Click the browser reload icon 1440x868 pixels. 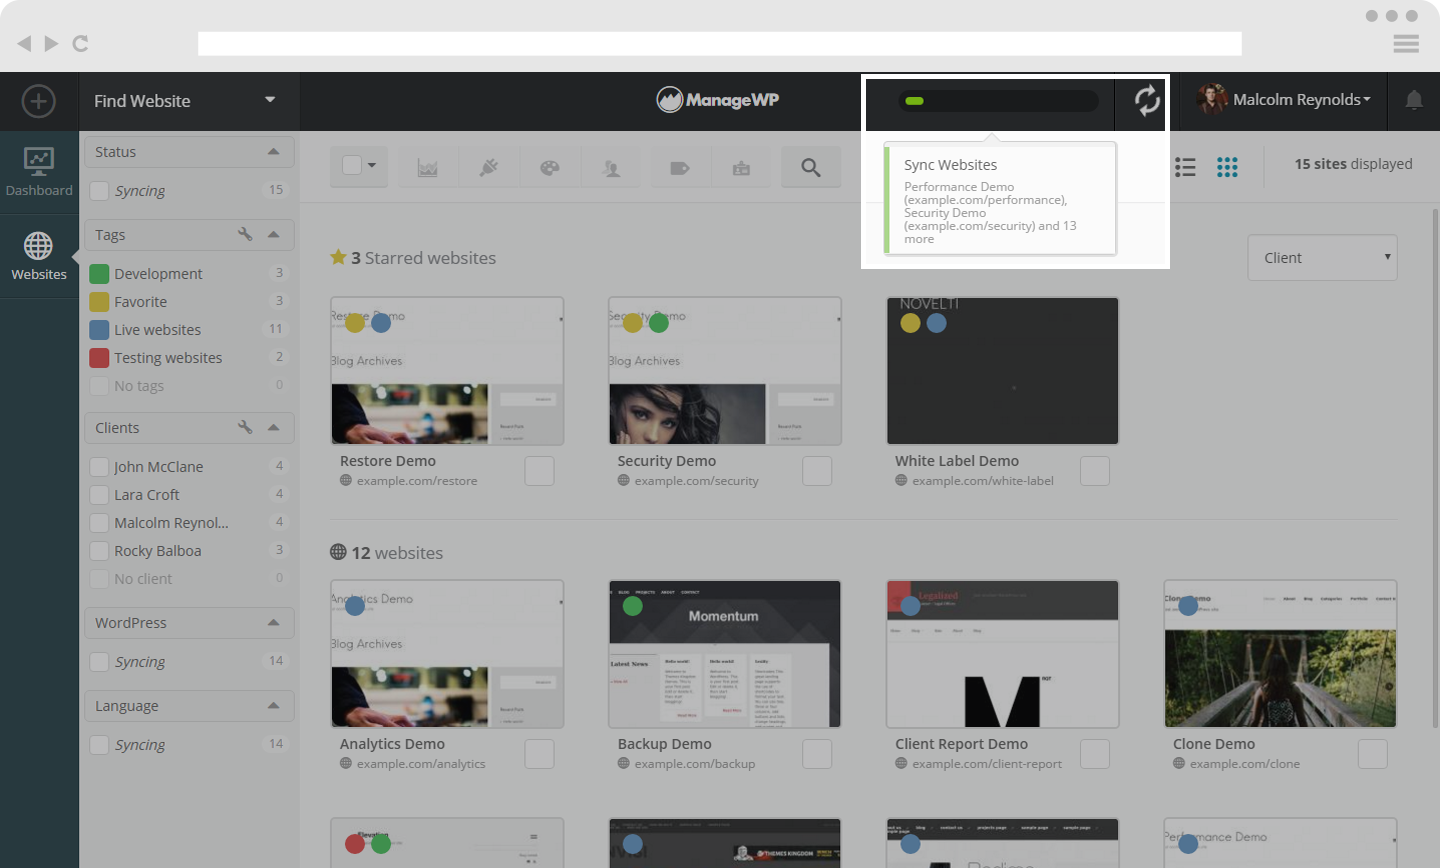81,43
